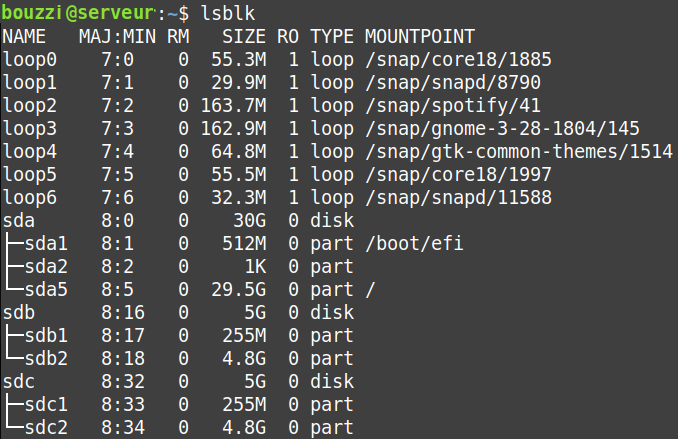678x439 pixels.
Task: Select the sda1 partition entry
Action: (46, 243)
